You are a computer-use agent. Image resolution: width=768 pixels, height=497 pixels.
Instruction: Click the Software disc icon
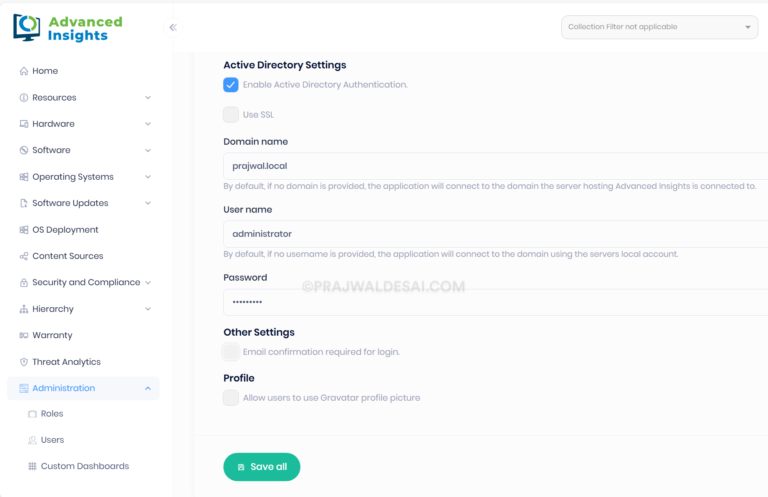click(x=24, y=150)
